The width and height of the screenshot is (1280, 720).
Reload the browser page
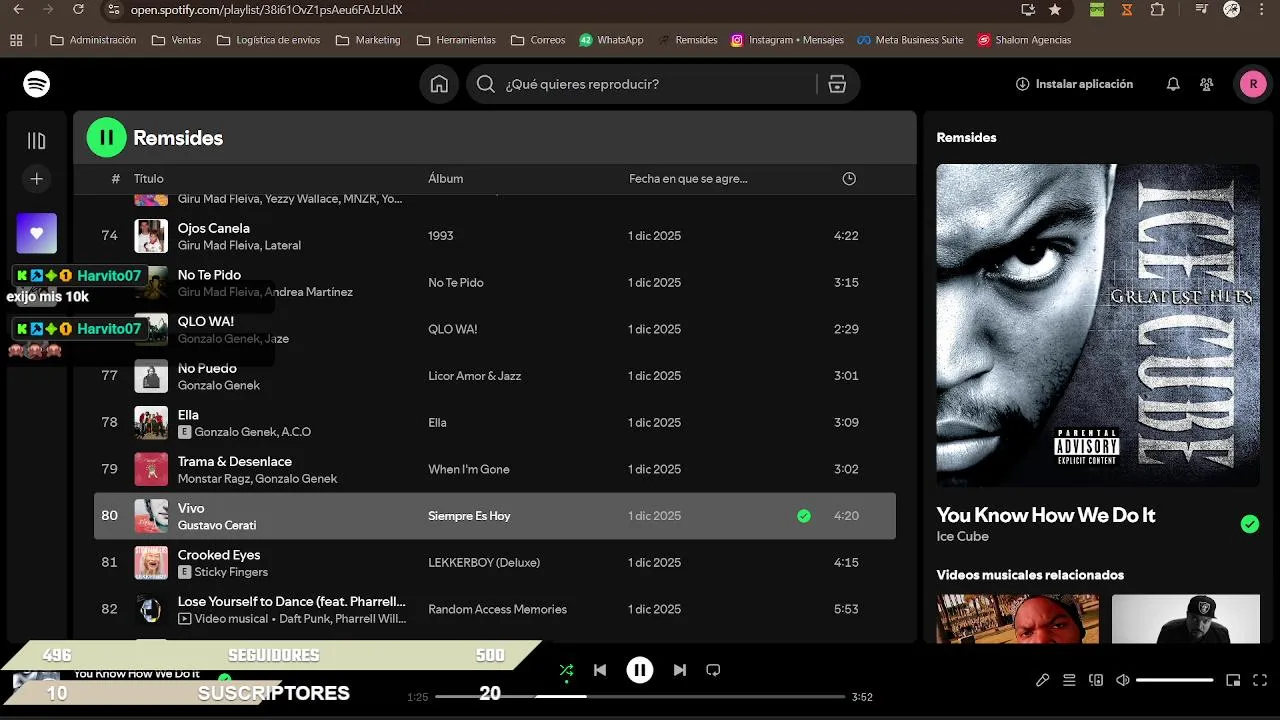(79, 9)
